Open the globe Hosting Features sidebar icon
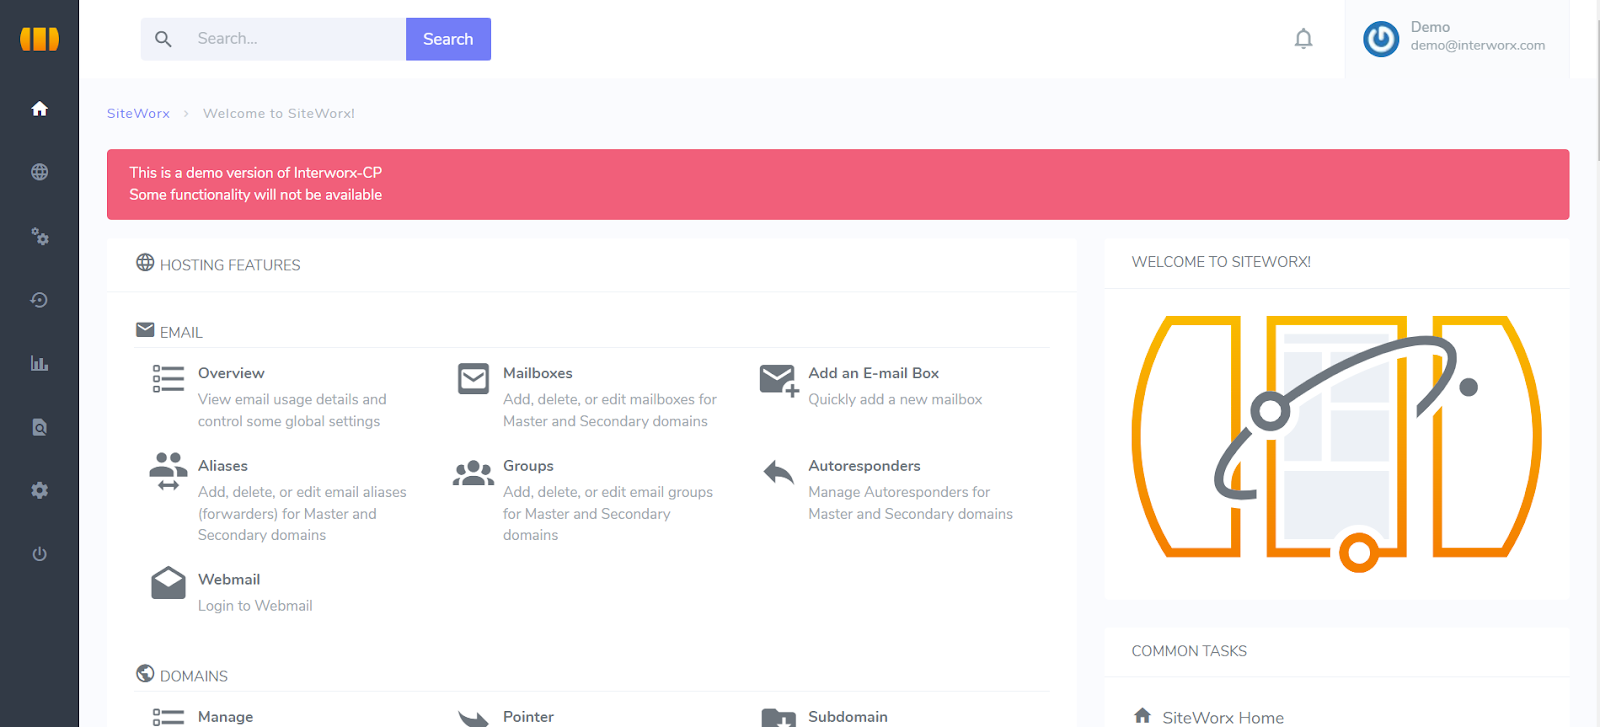 tap(39, 172)
